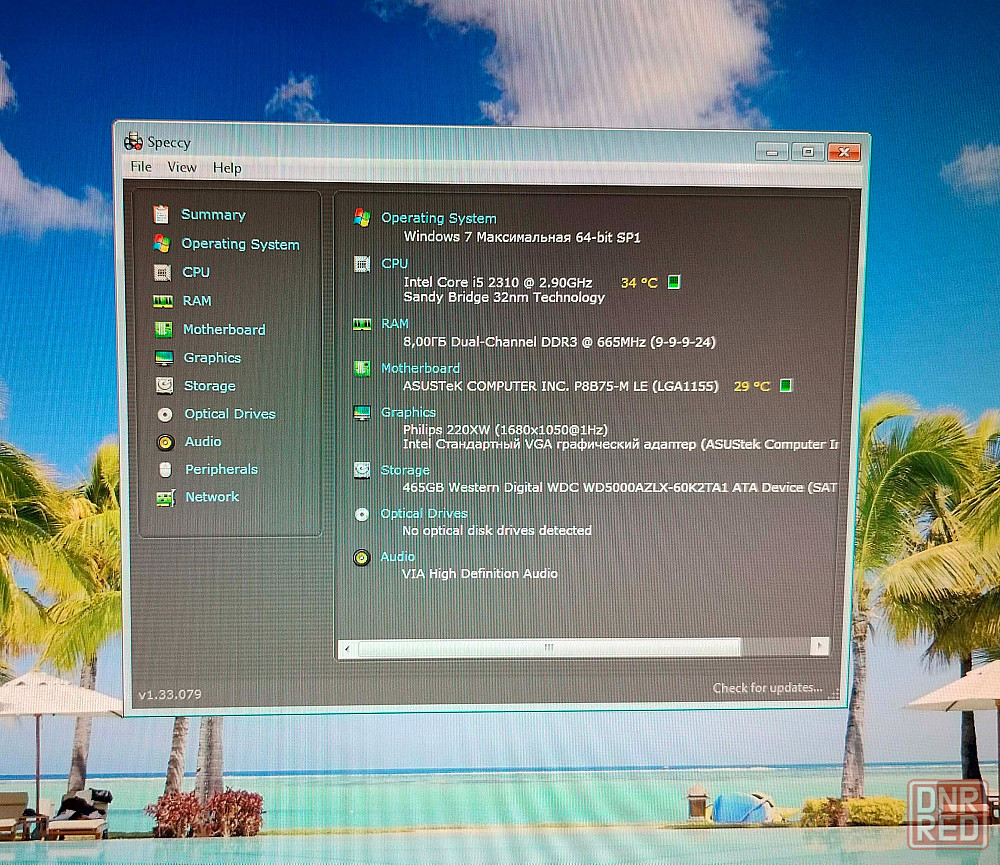This screenshot has height=865, width=1000.
Task: Click the Optical Drives disc icon in sidebar
Action: 165,414
